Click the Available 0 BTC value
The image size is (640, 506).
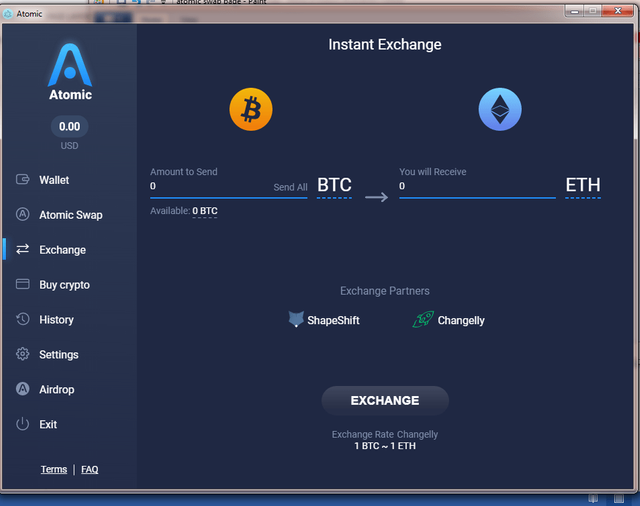tap(205, 211)
